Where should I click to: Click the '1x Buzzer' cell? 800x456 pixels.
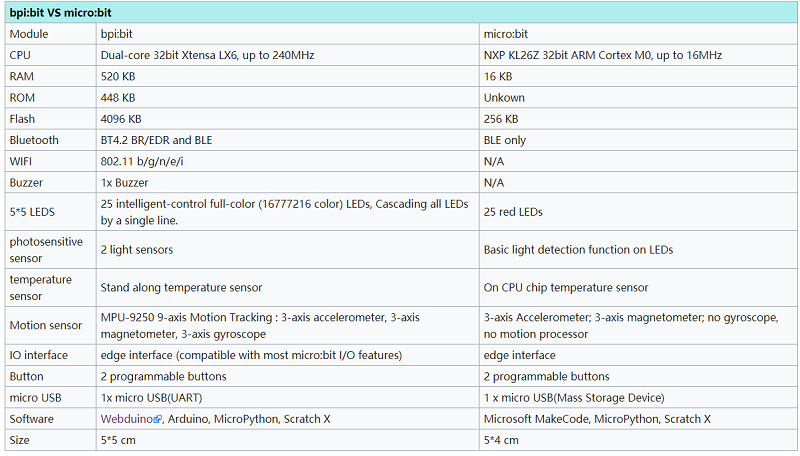(288, 183)
